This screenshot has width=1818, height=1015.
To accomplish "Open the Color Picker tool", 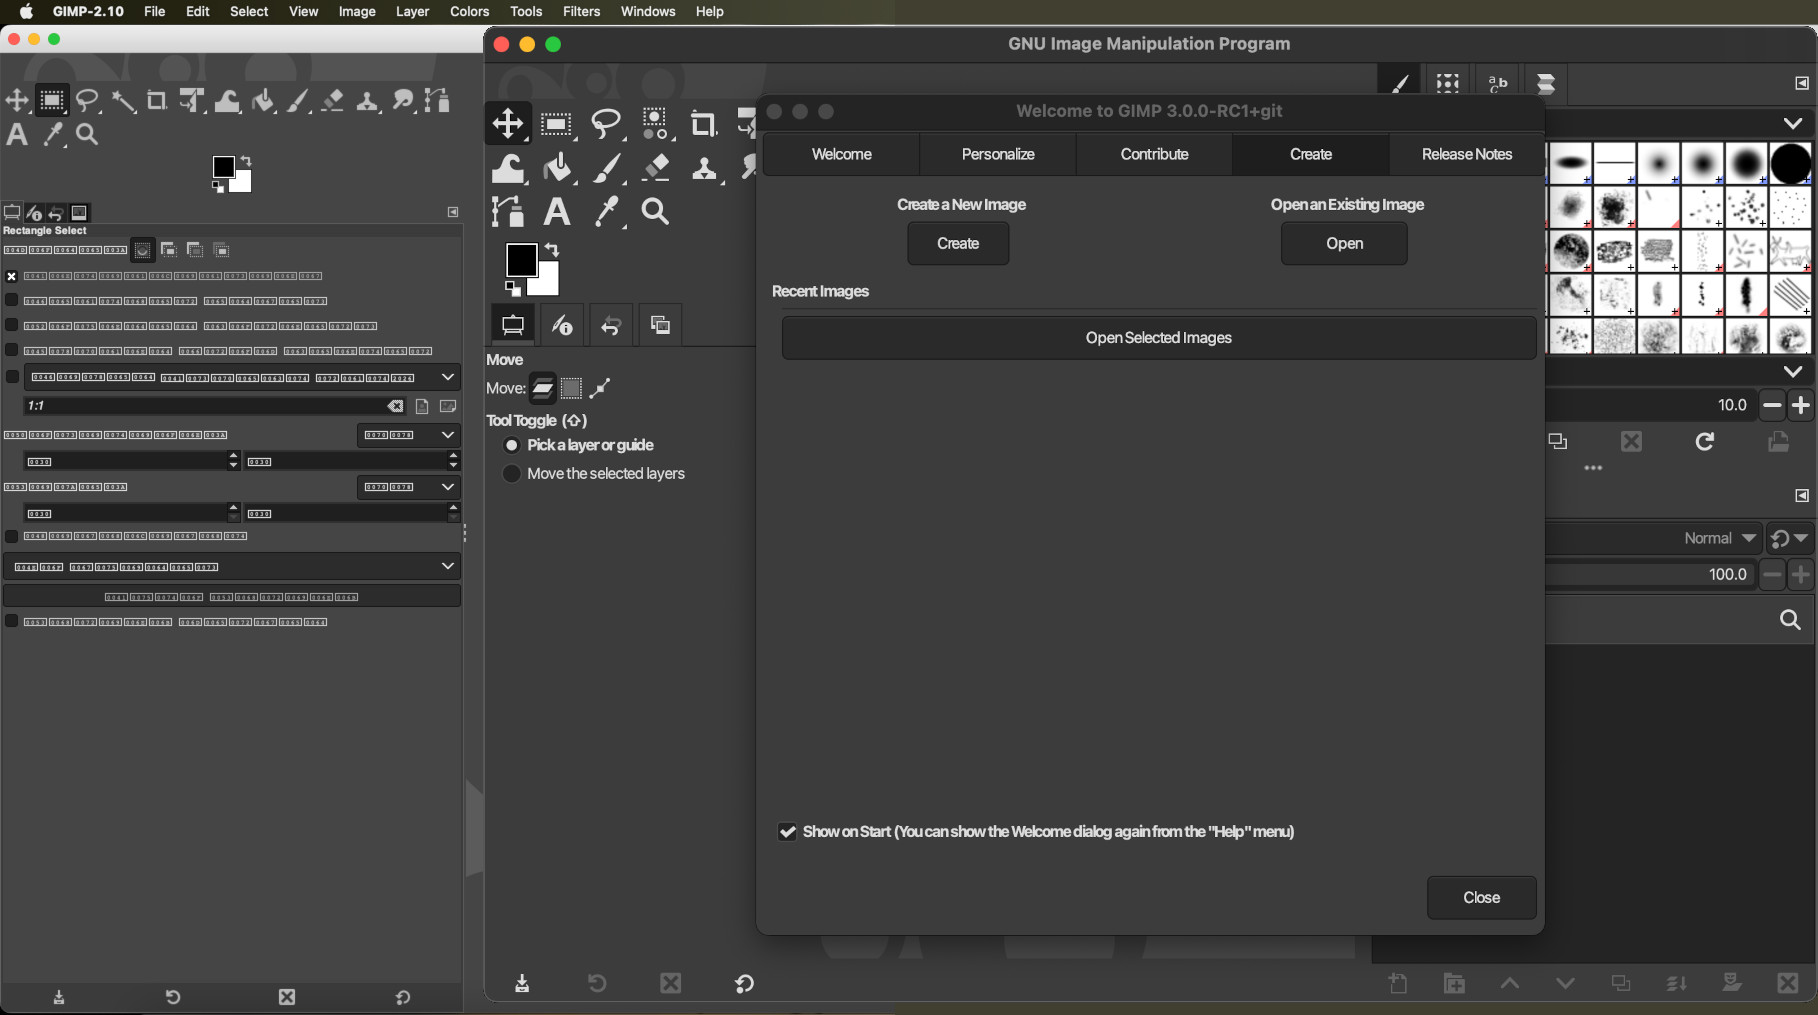I will coord(606,211).
